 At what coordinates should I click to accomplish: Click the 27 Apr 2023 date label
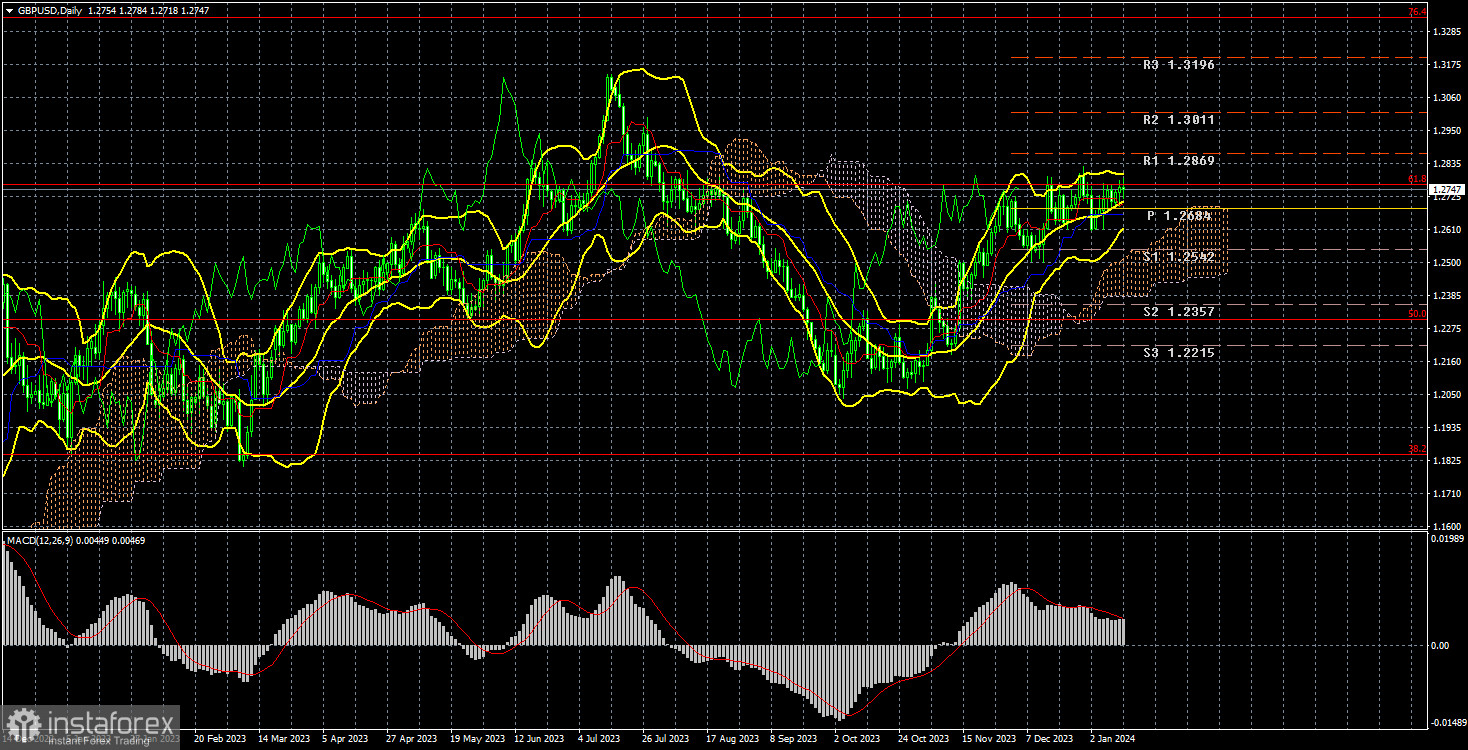coord(412,739)
